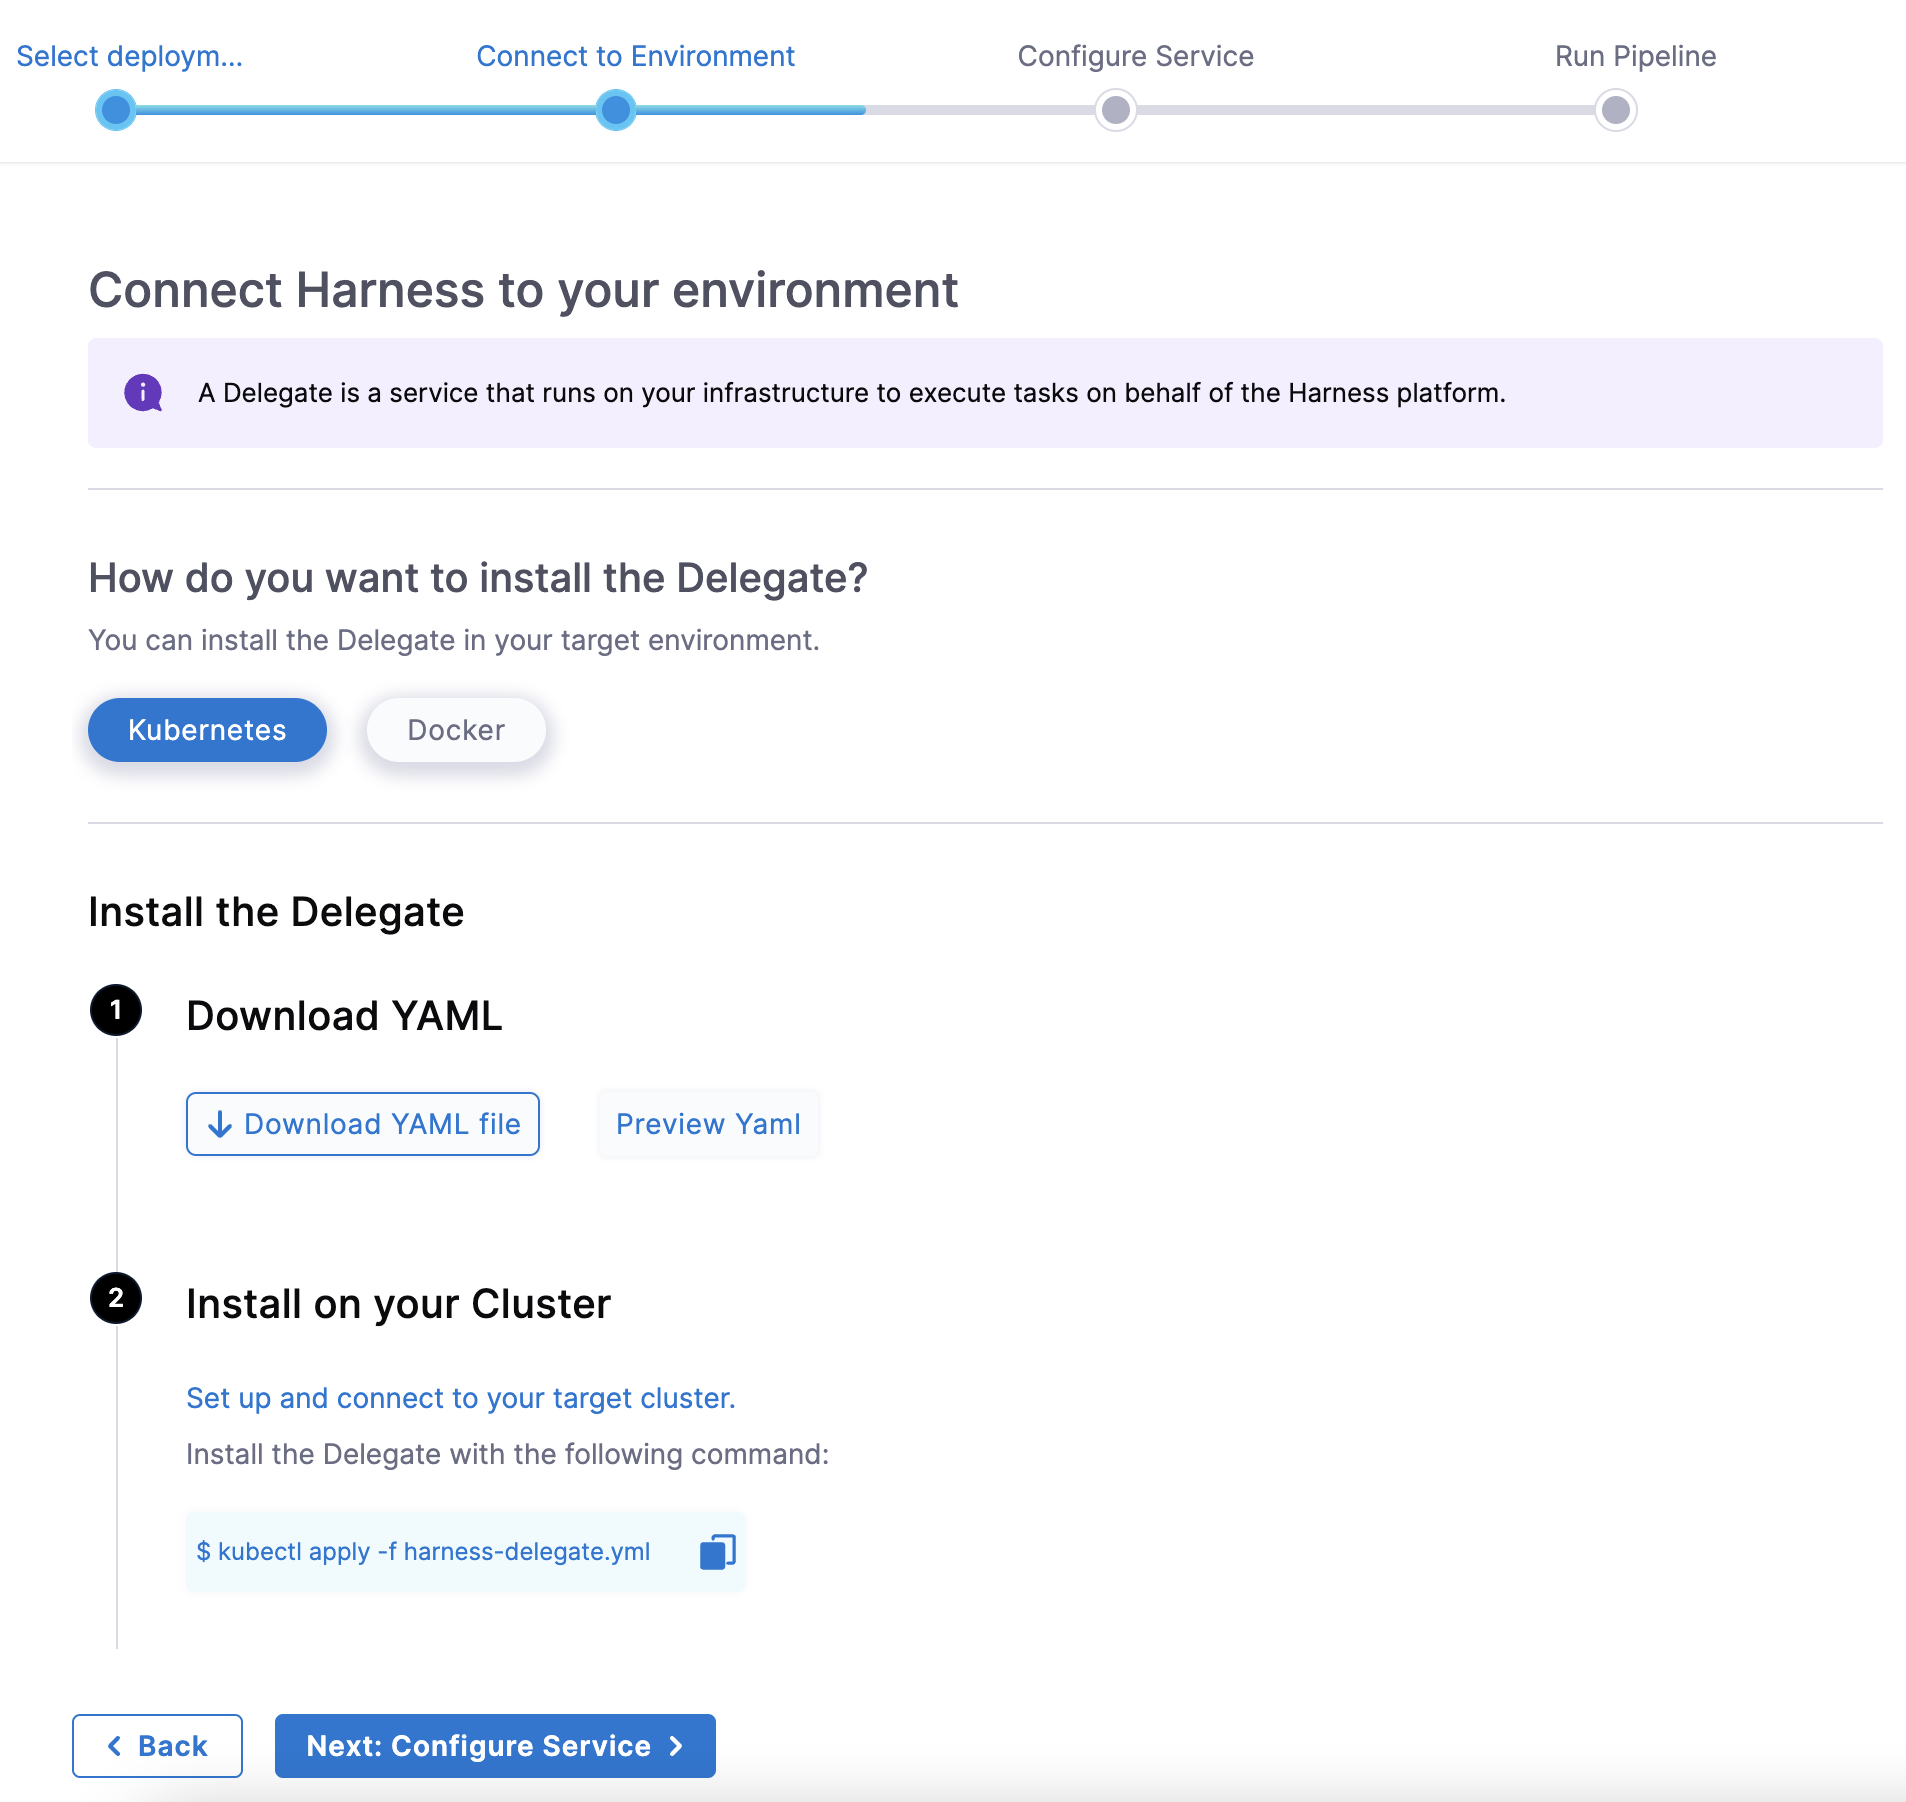Open 'Set up and connect to your target cluster' link

point(461,1398)
